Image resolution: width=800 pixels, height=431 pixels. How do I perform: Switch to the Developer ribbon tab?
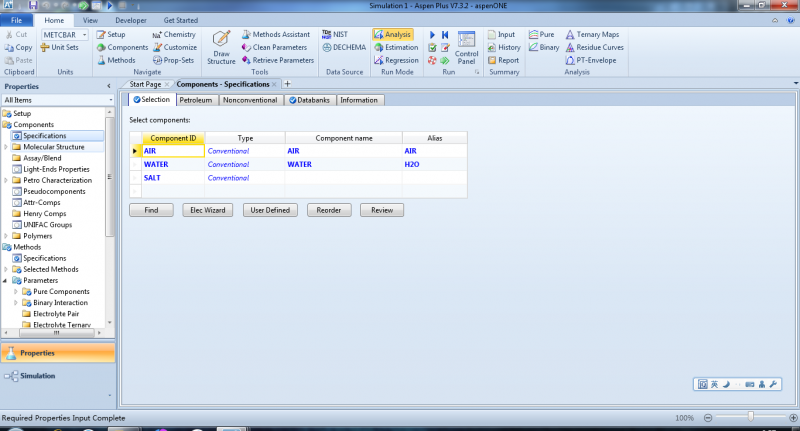(131, 20)
